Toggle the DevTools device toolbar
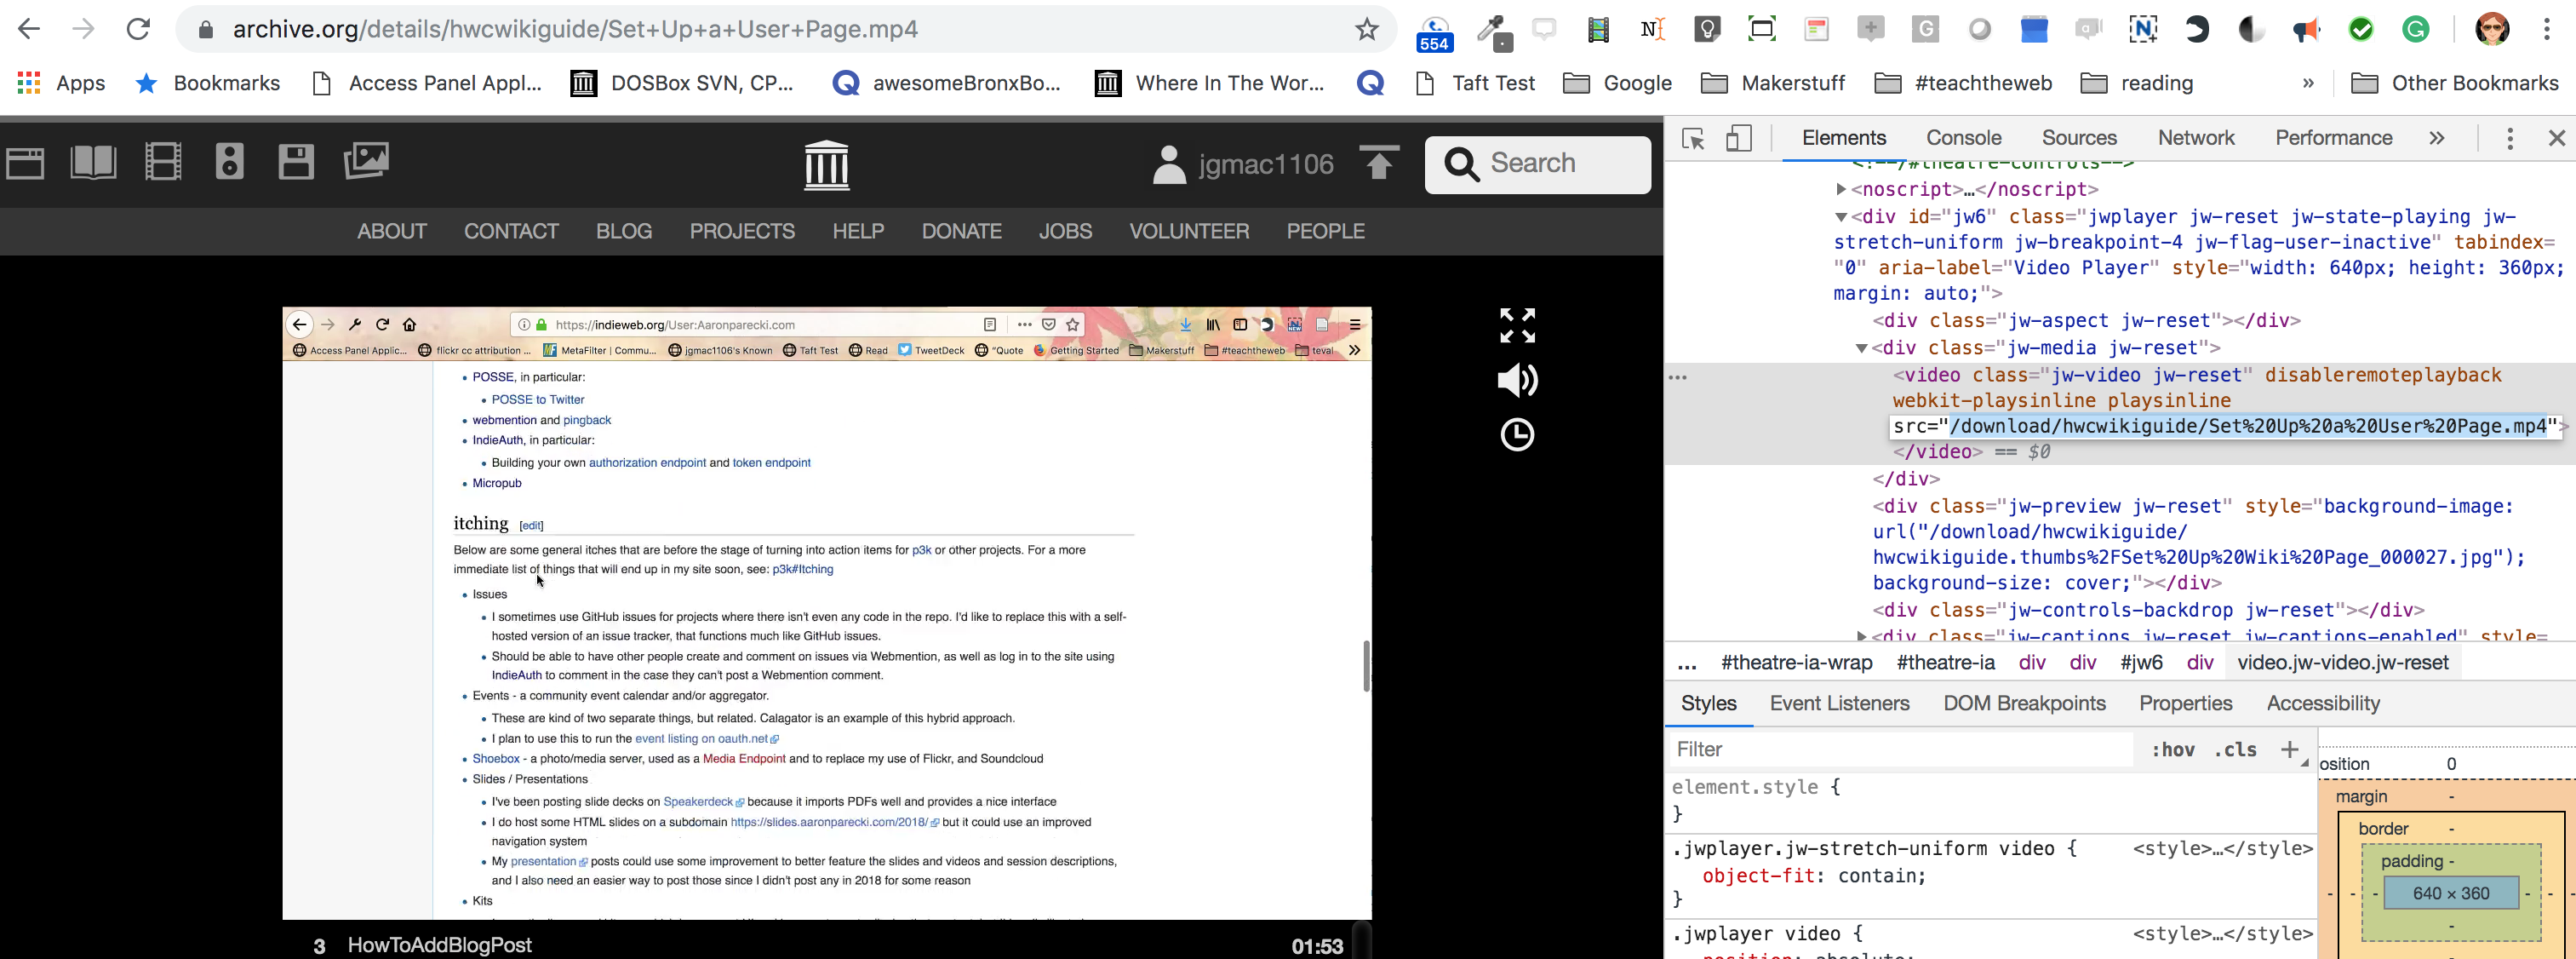Image resolution: width=2576 pixels, height=959 pixels. point(1739,138)
